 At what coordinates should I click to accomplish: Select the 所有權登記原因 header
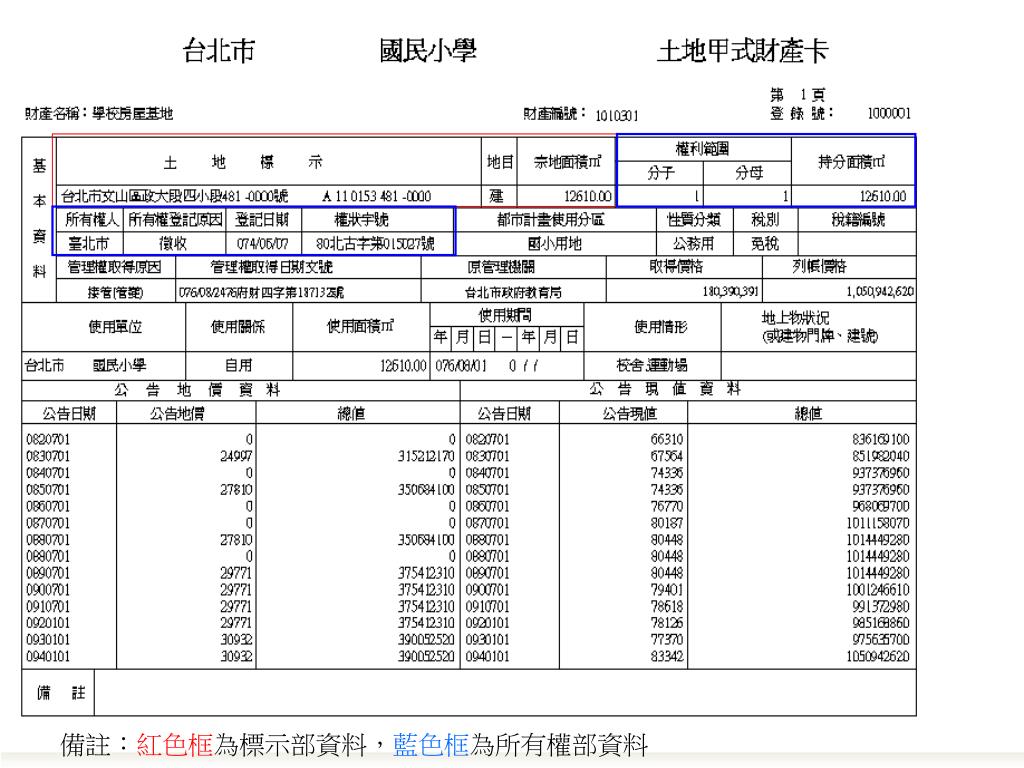174,219
